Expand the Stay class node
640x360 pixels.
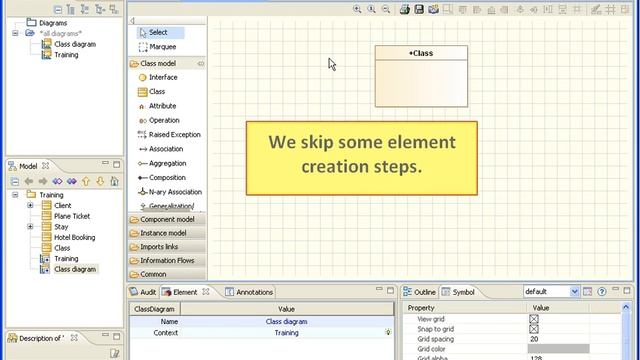(x=30, y=227)
